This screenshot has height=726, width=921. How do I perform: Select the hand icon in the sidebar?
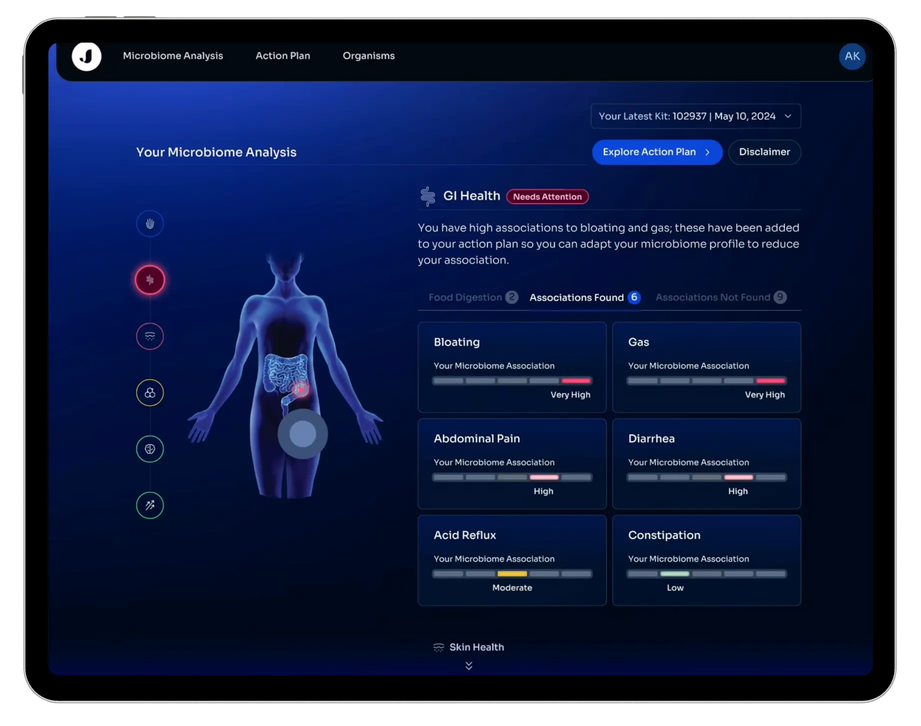pos(150,224)
